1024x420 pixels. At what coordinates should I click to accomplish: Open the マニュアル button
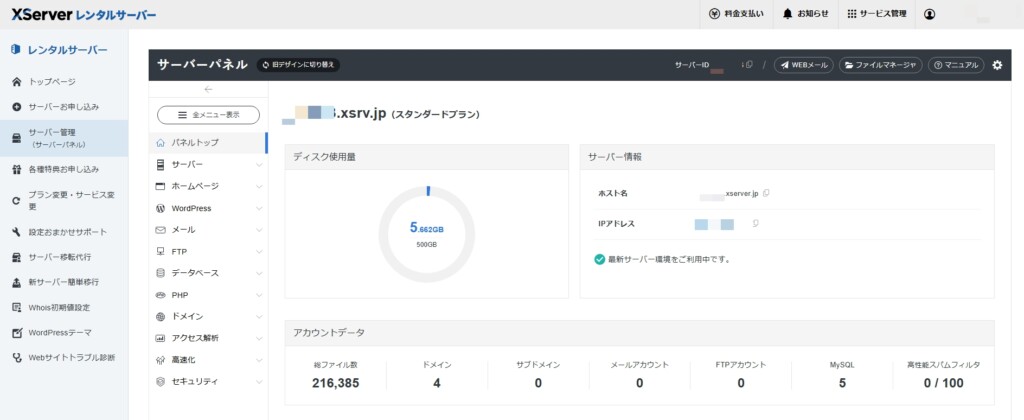pos(956,65)
